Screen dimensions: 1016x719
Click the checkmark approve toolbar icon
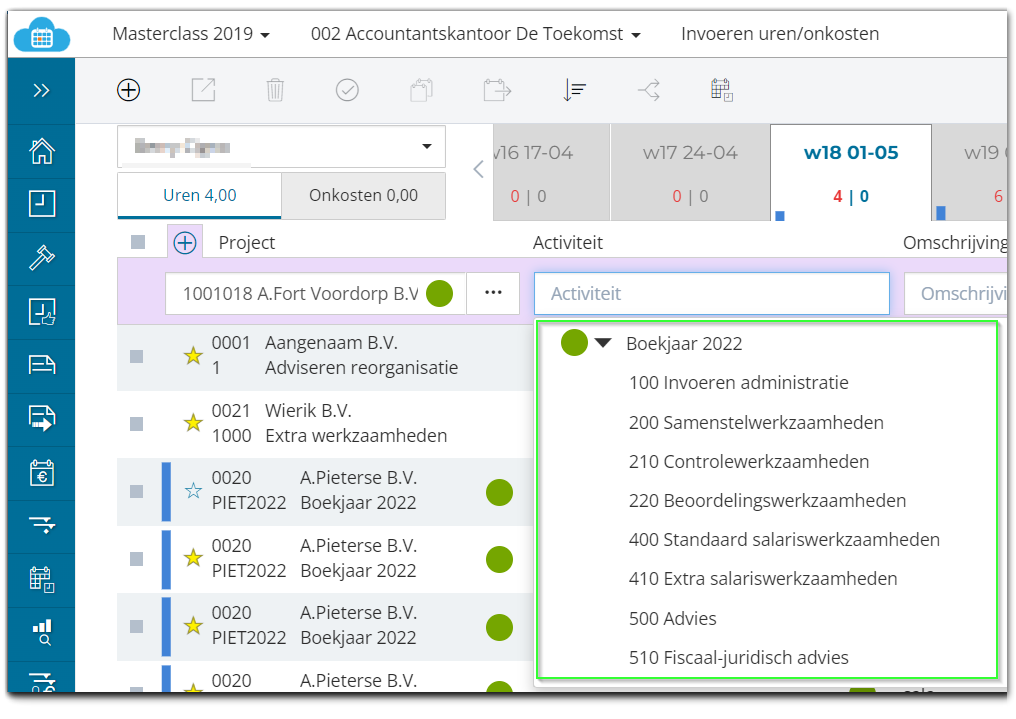[347, 90]
